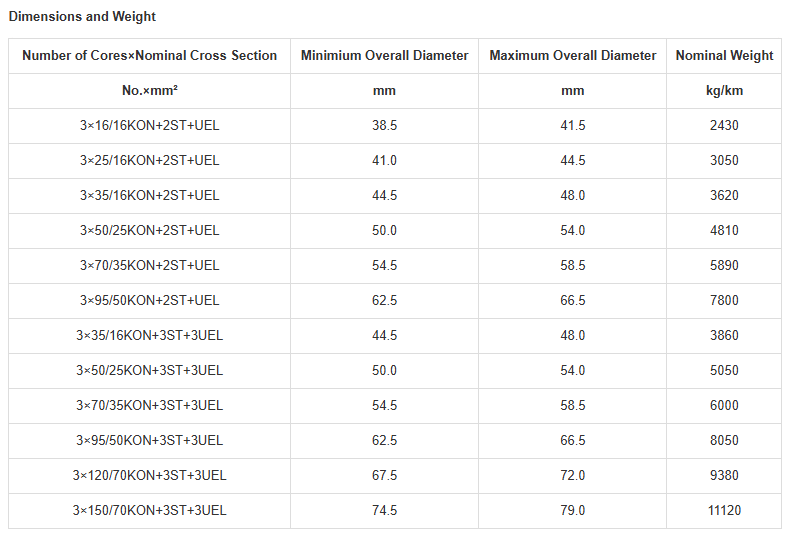Select the 3×35/16KON+3ST+3UEL cell
The width and height of the screenshot is (797, 541).
click(x=149, y=336)
